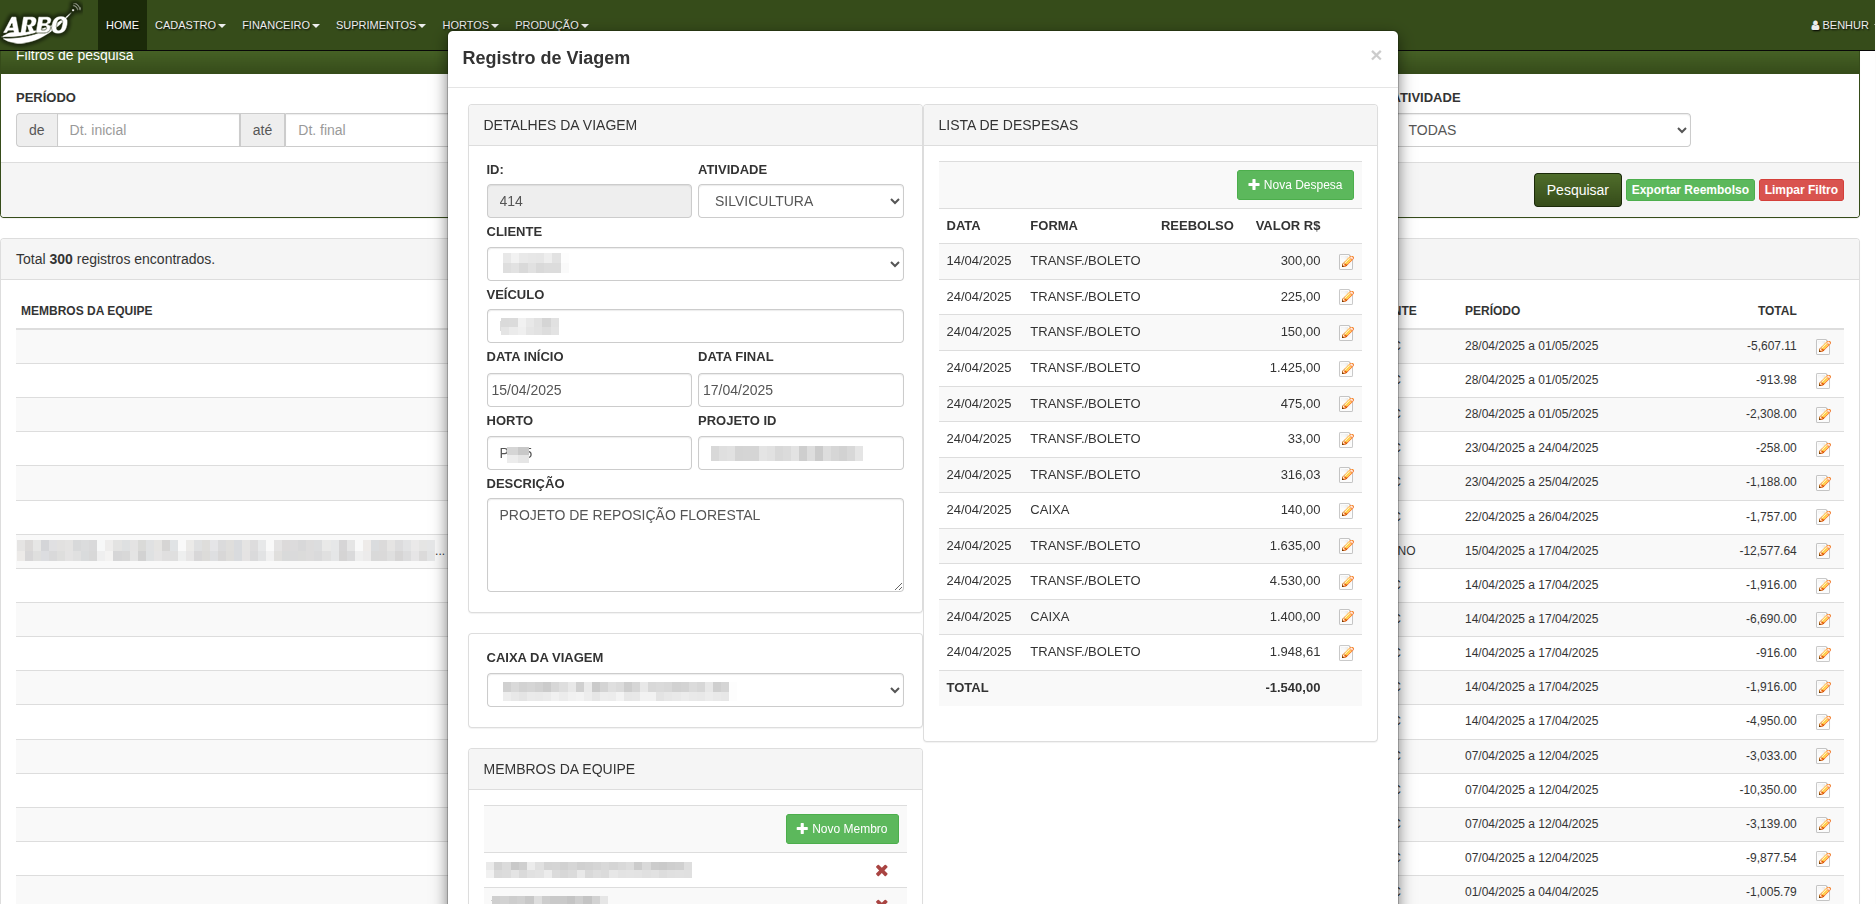Open edit icon for the 4.530,00 expense
The height and width of the screenshot is (904, 1876).
click(x=1346, y=582)
